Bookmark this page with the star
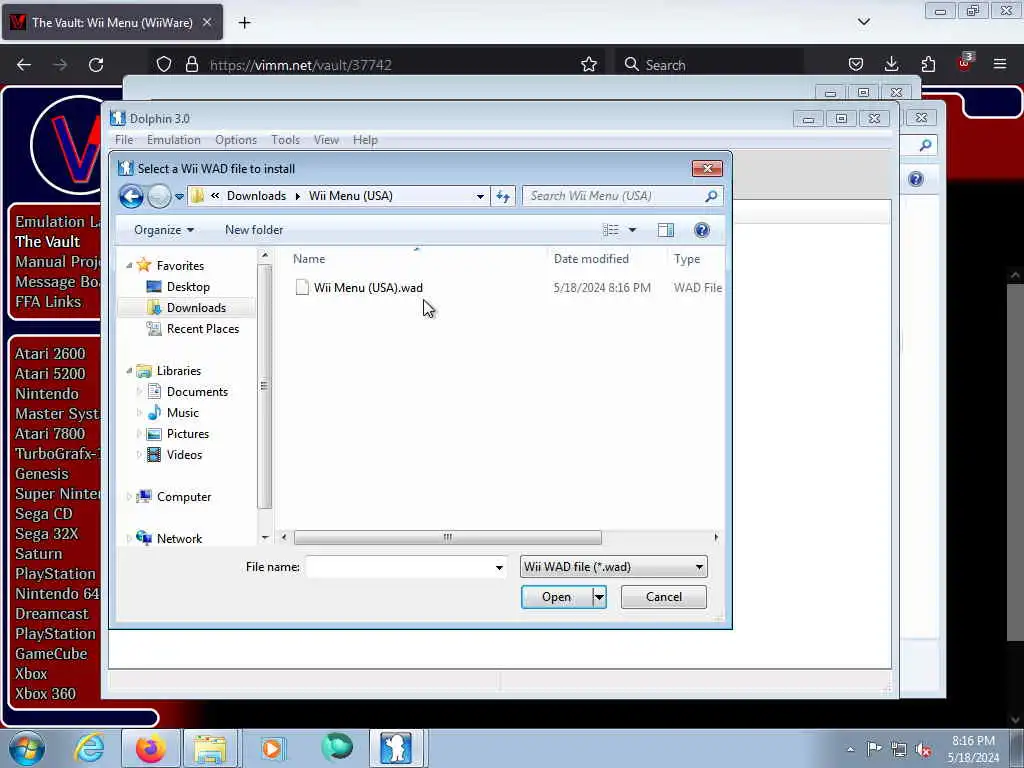This screenshot has height=768, width=1024. [588, 65]
